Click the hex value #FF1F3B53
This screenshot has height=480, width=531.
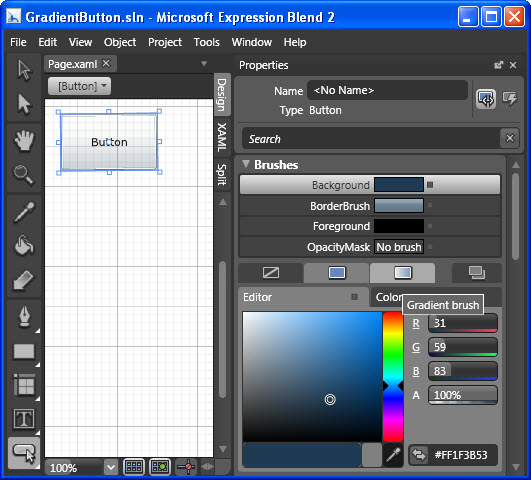pos(461,455)
